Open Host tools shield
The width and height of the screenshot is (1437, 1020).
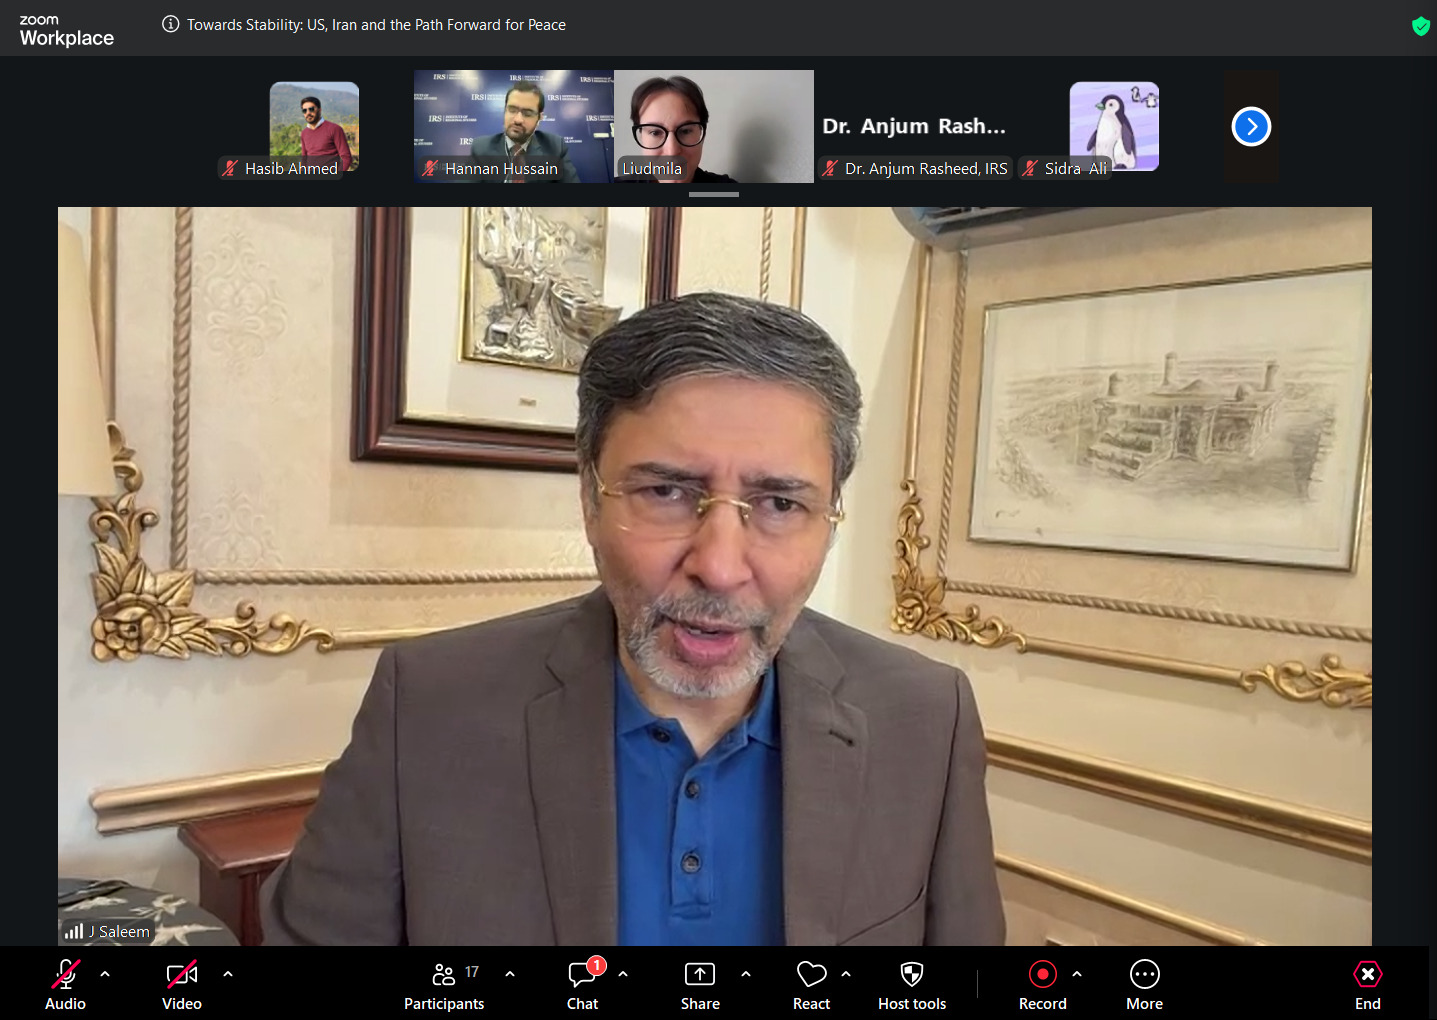(x=912, y=974)
